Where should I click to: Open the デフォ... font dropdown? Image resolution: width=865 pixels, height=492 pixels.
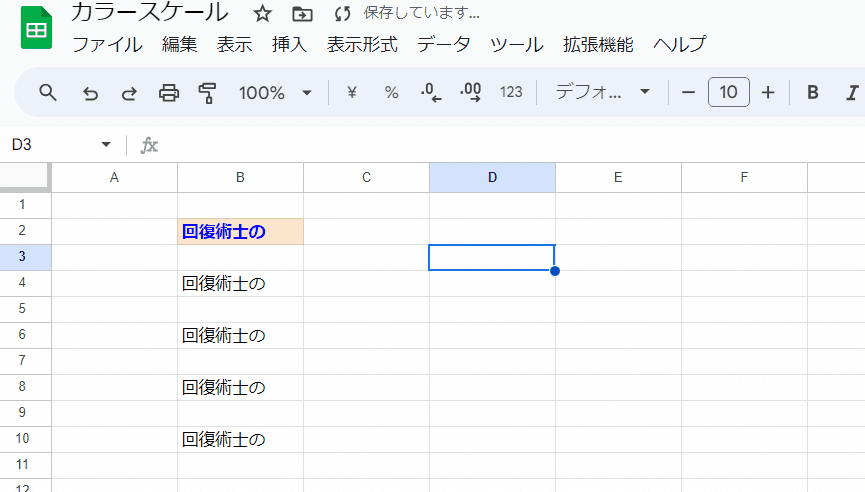(x=602, y=92)
